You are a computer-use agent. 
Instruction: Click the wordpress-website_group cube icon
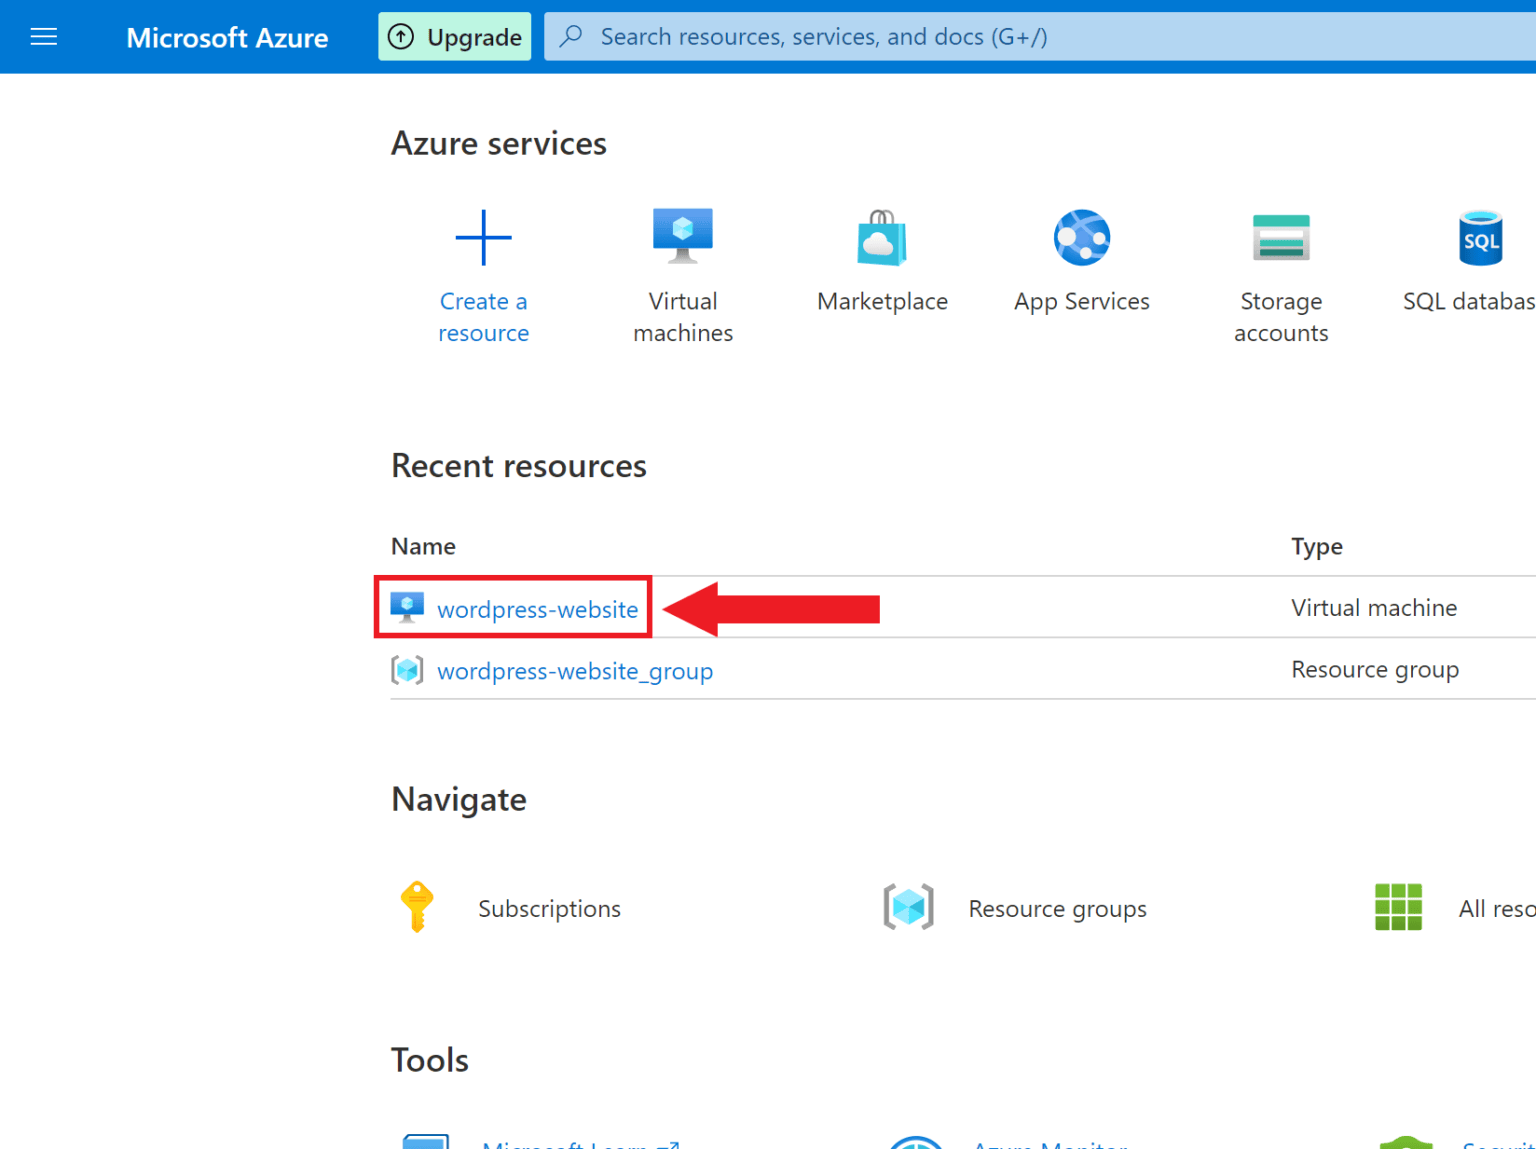coord(407,669)
